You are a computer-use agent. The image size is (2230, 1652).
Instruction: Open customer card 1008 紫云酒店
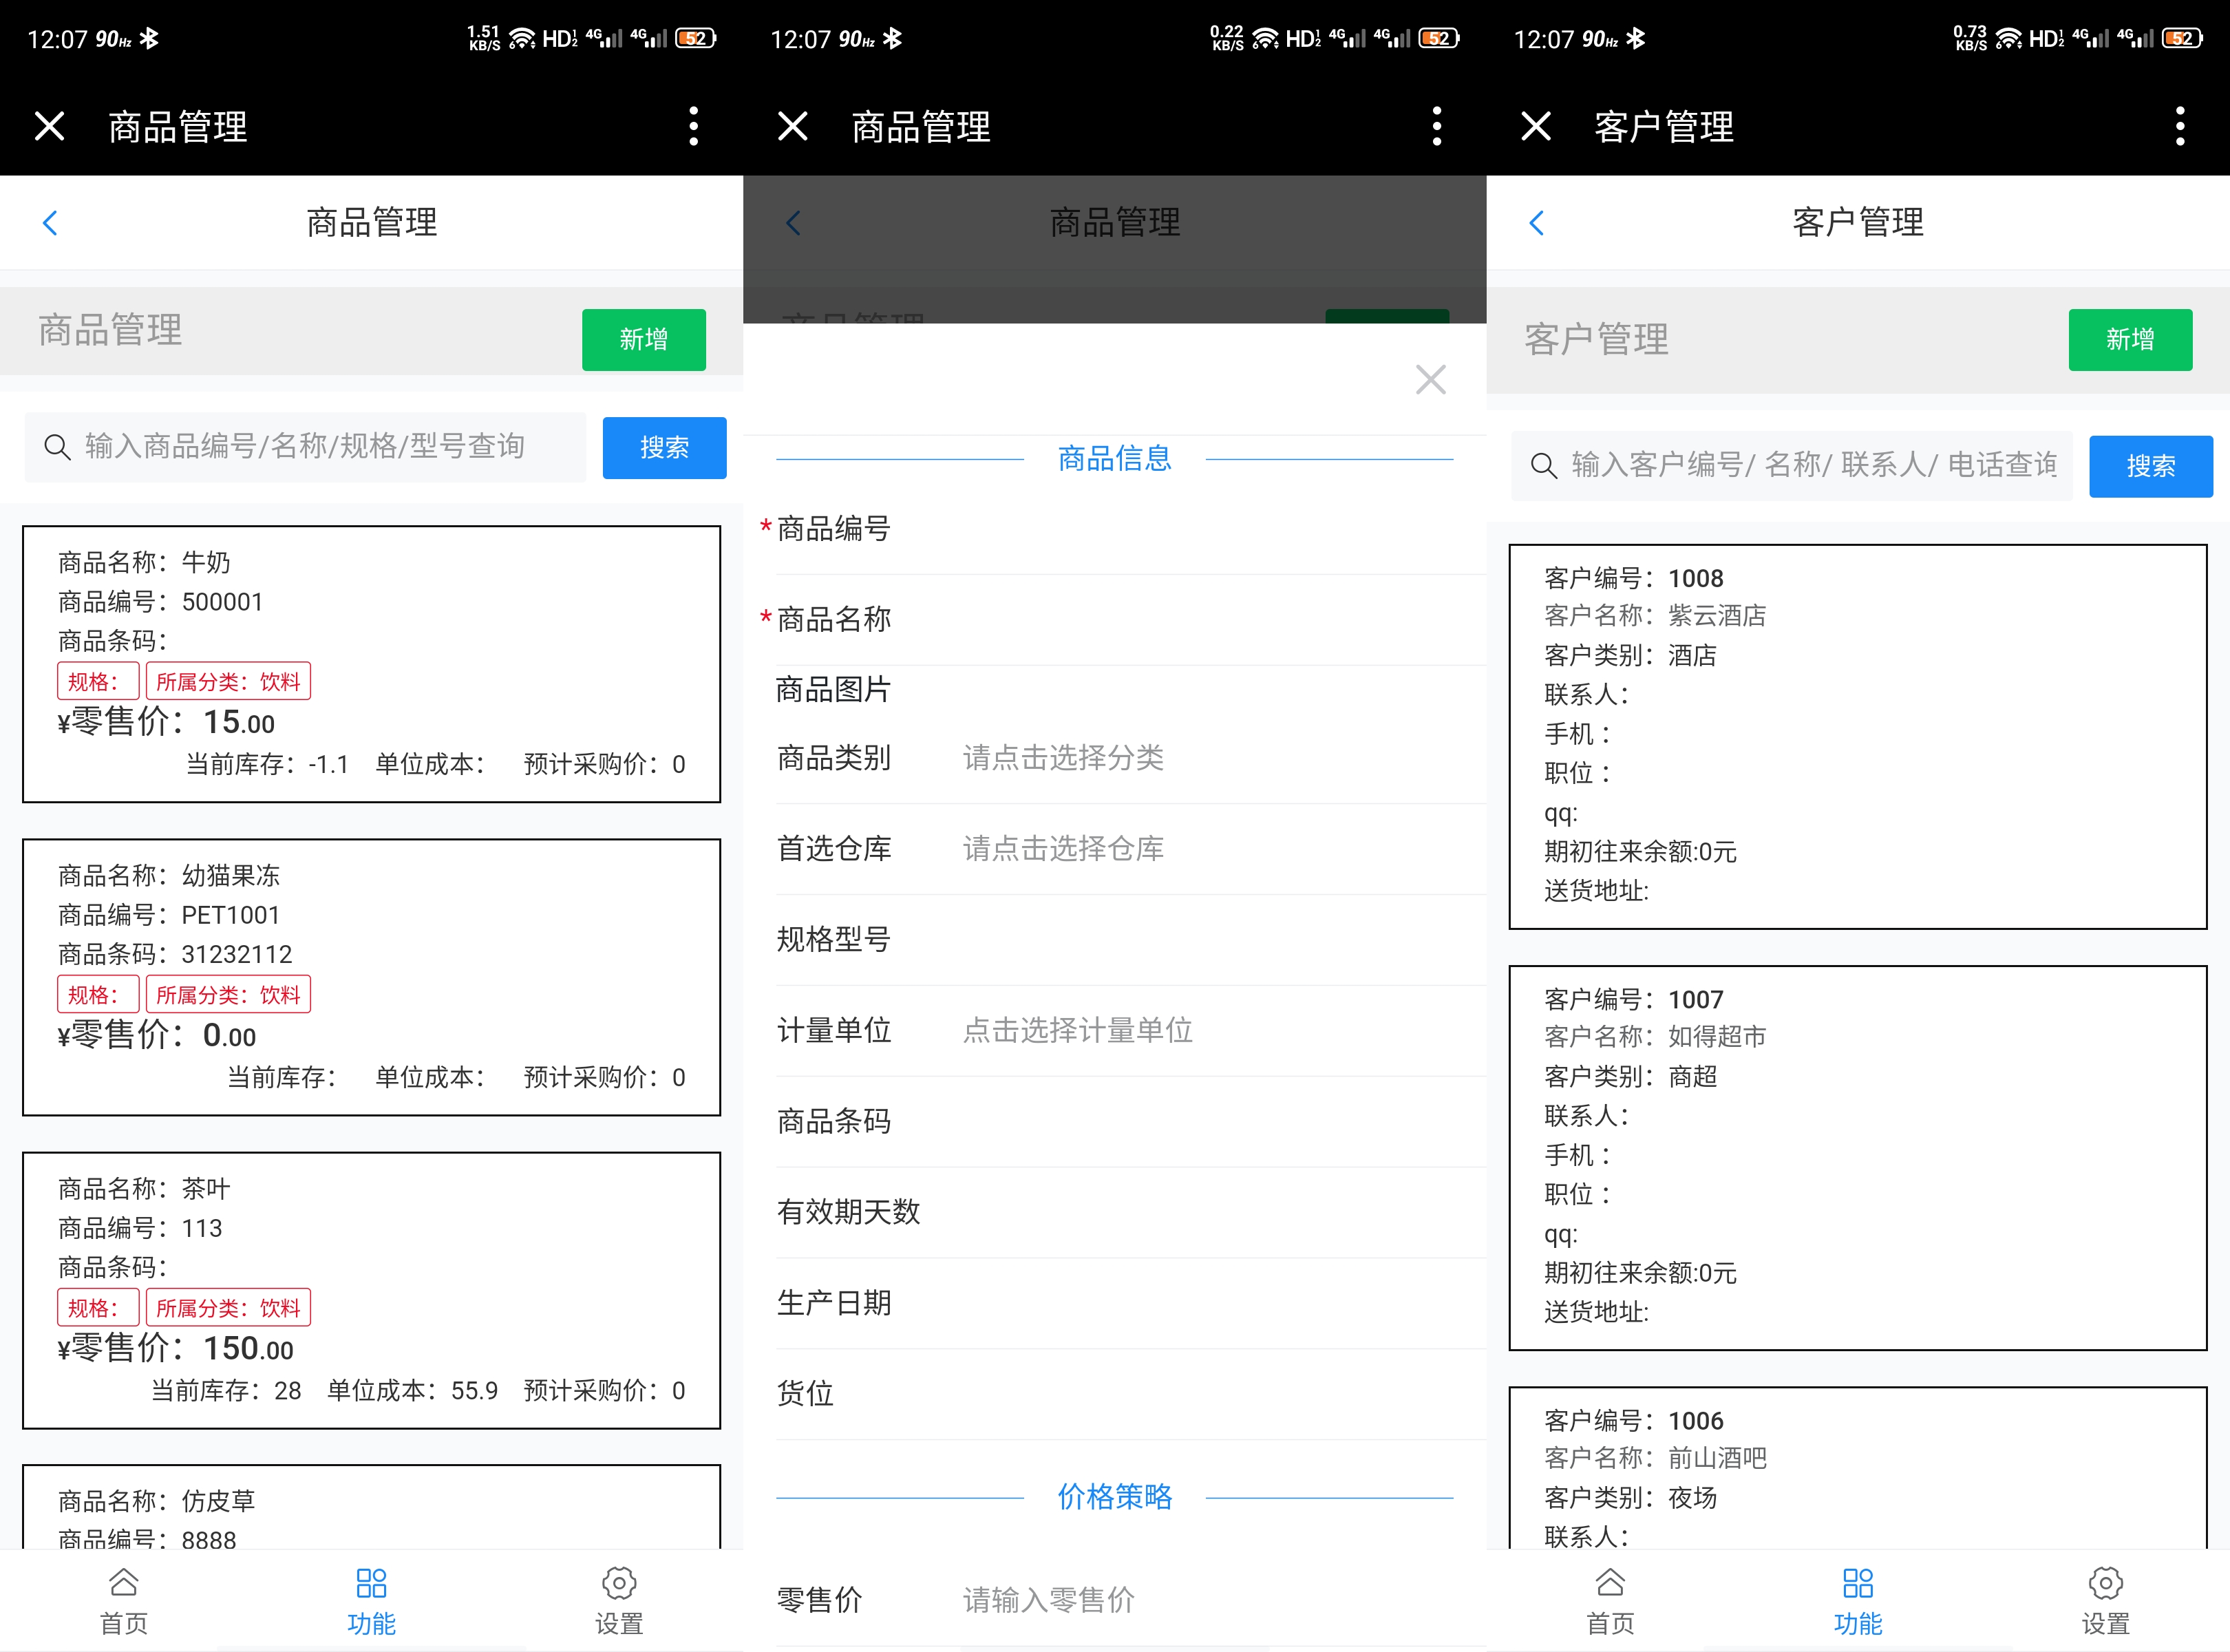click(1858, 737)
